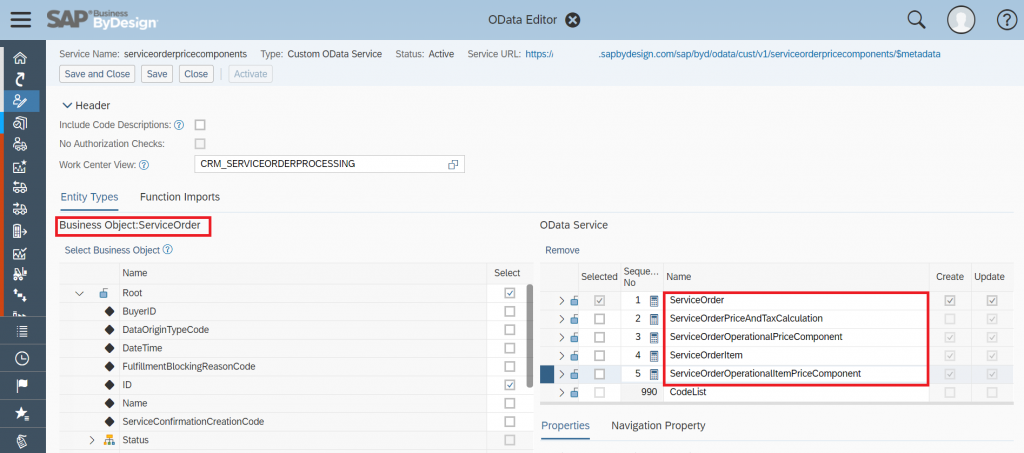
Task: Switch to the Entity Types tab
Action: [x=89, y=197]
